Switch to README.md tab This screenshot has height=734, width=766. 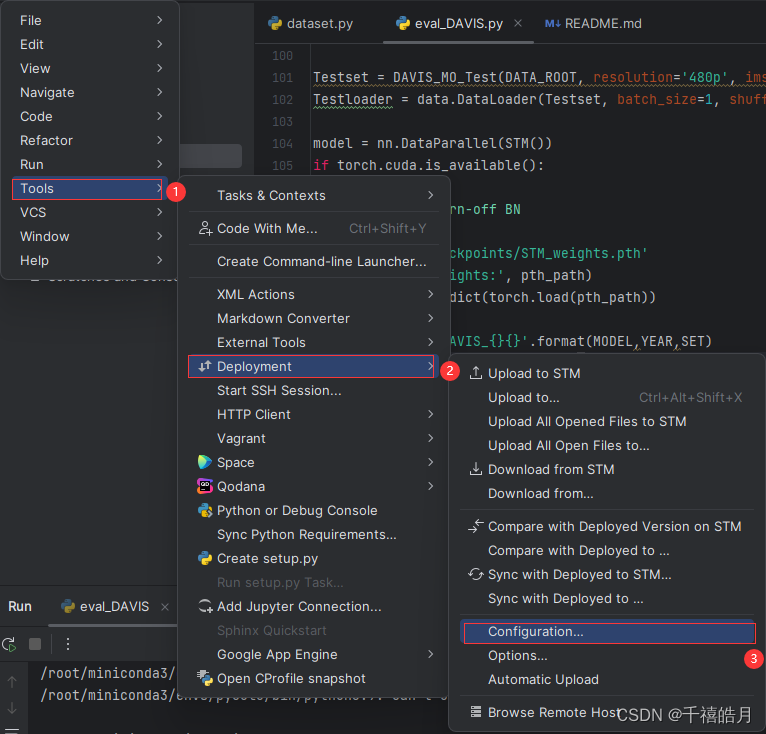593,23
